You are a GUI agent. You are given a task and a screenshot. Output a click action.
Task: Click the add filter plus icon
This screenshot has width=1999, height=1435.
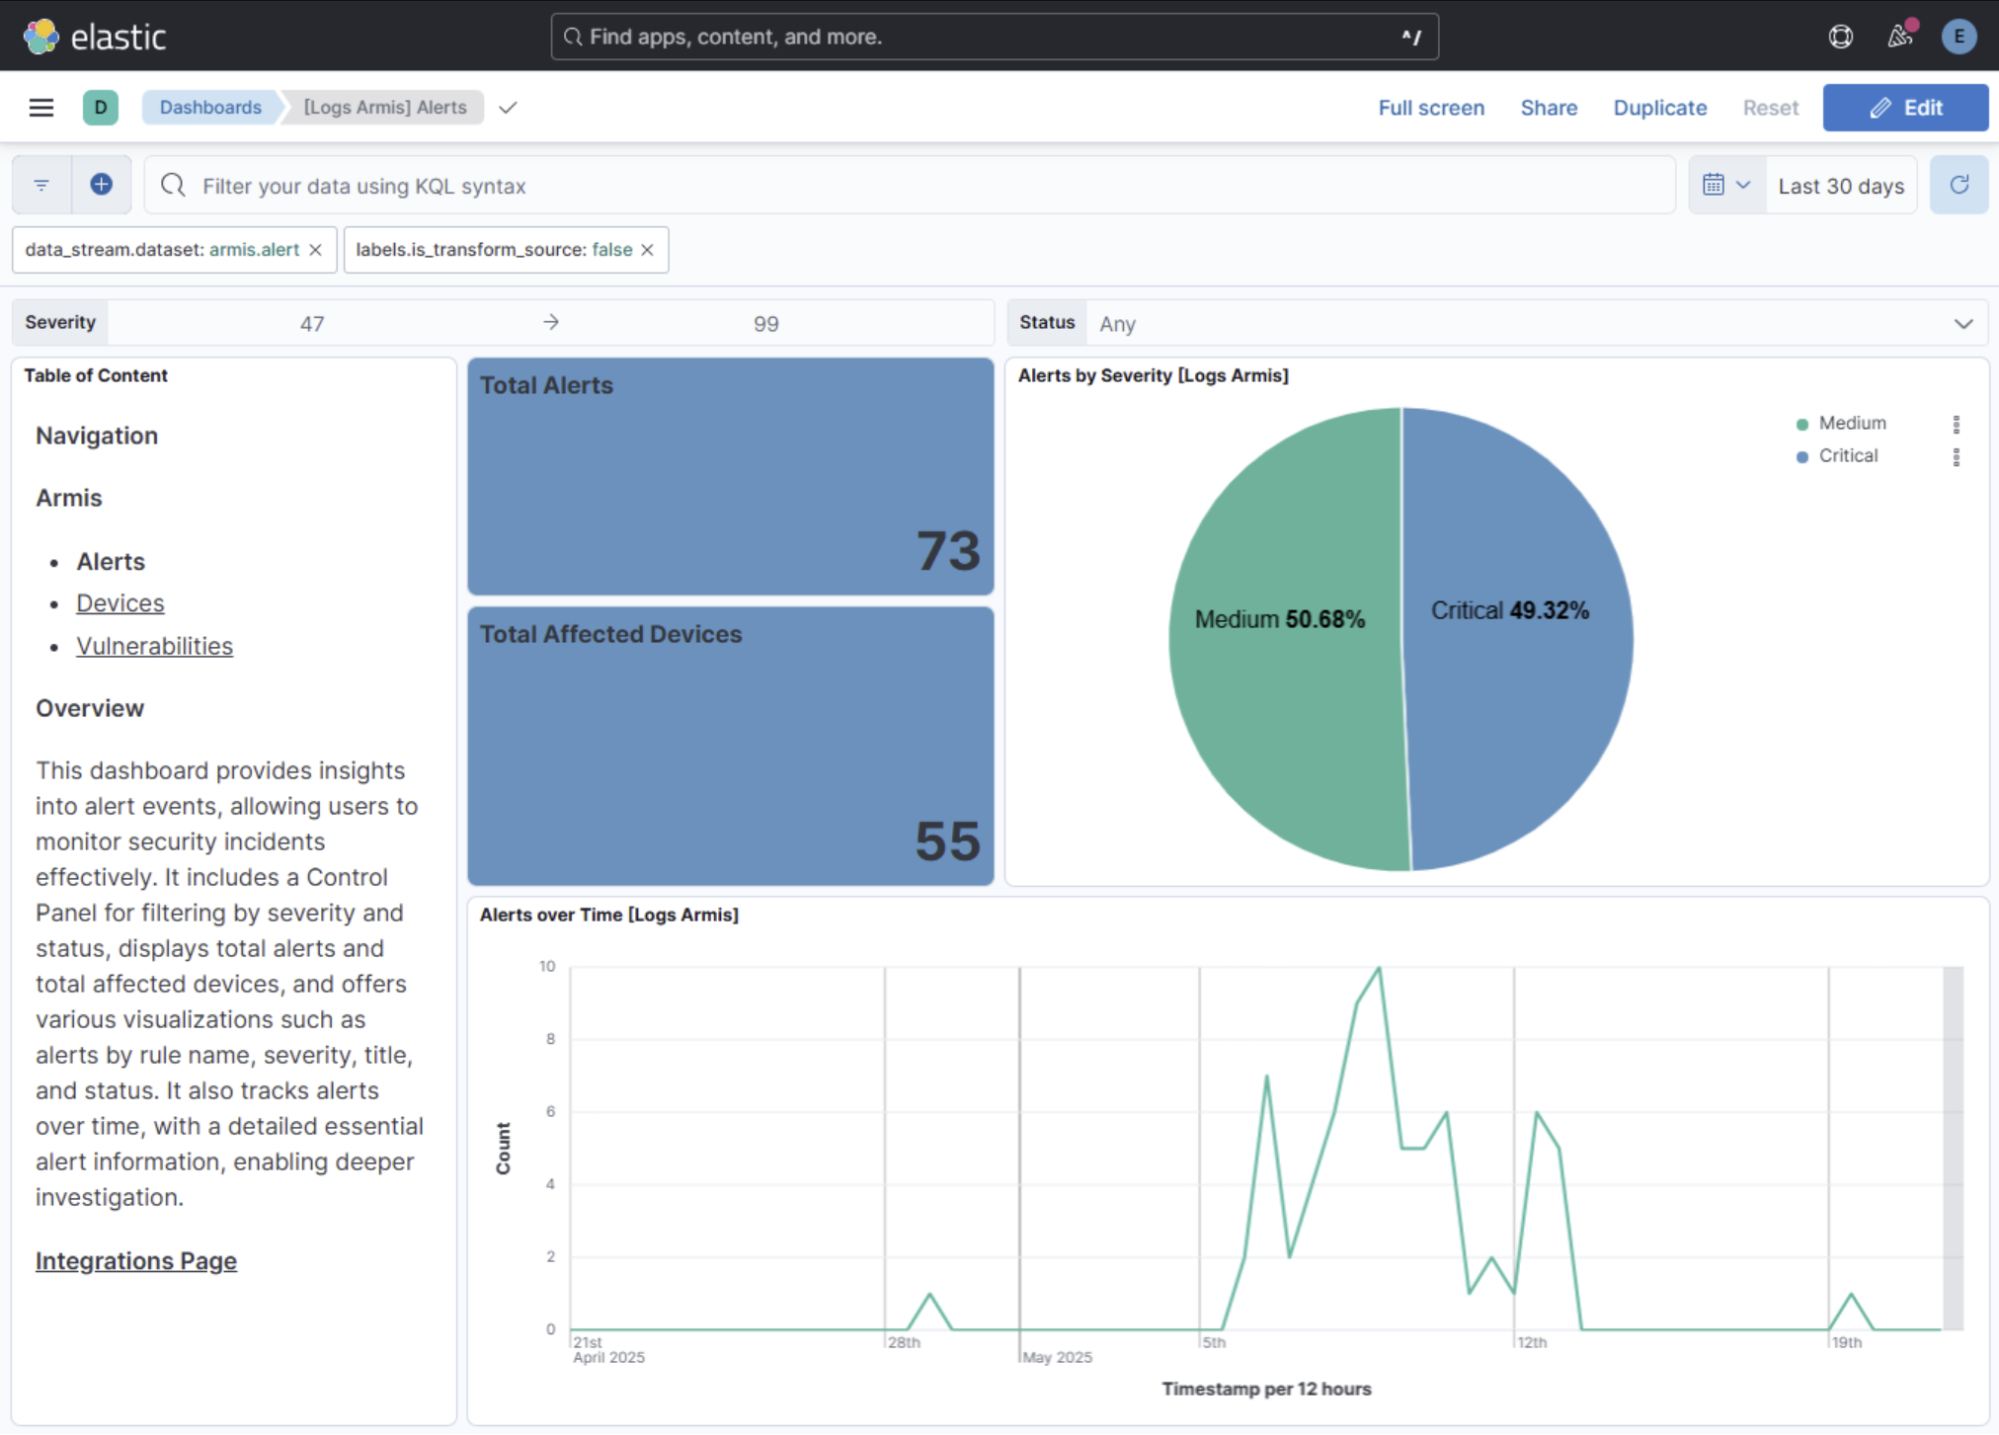[x=101, y=185]
